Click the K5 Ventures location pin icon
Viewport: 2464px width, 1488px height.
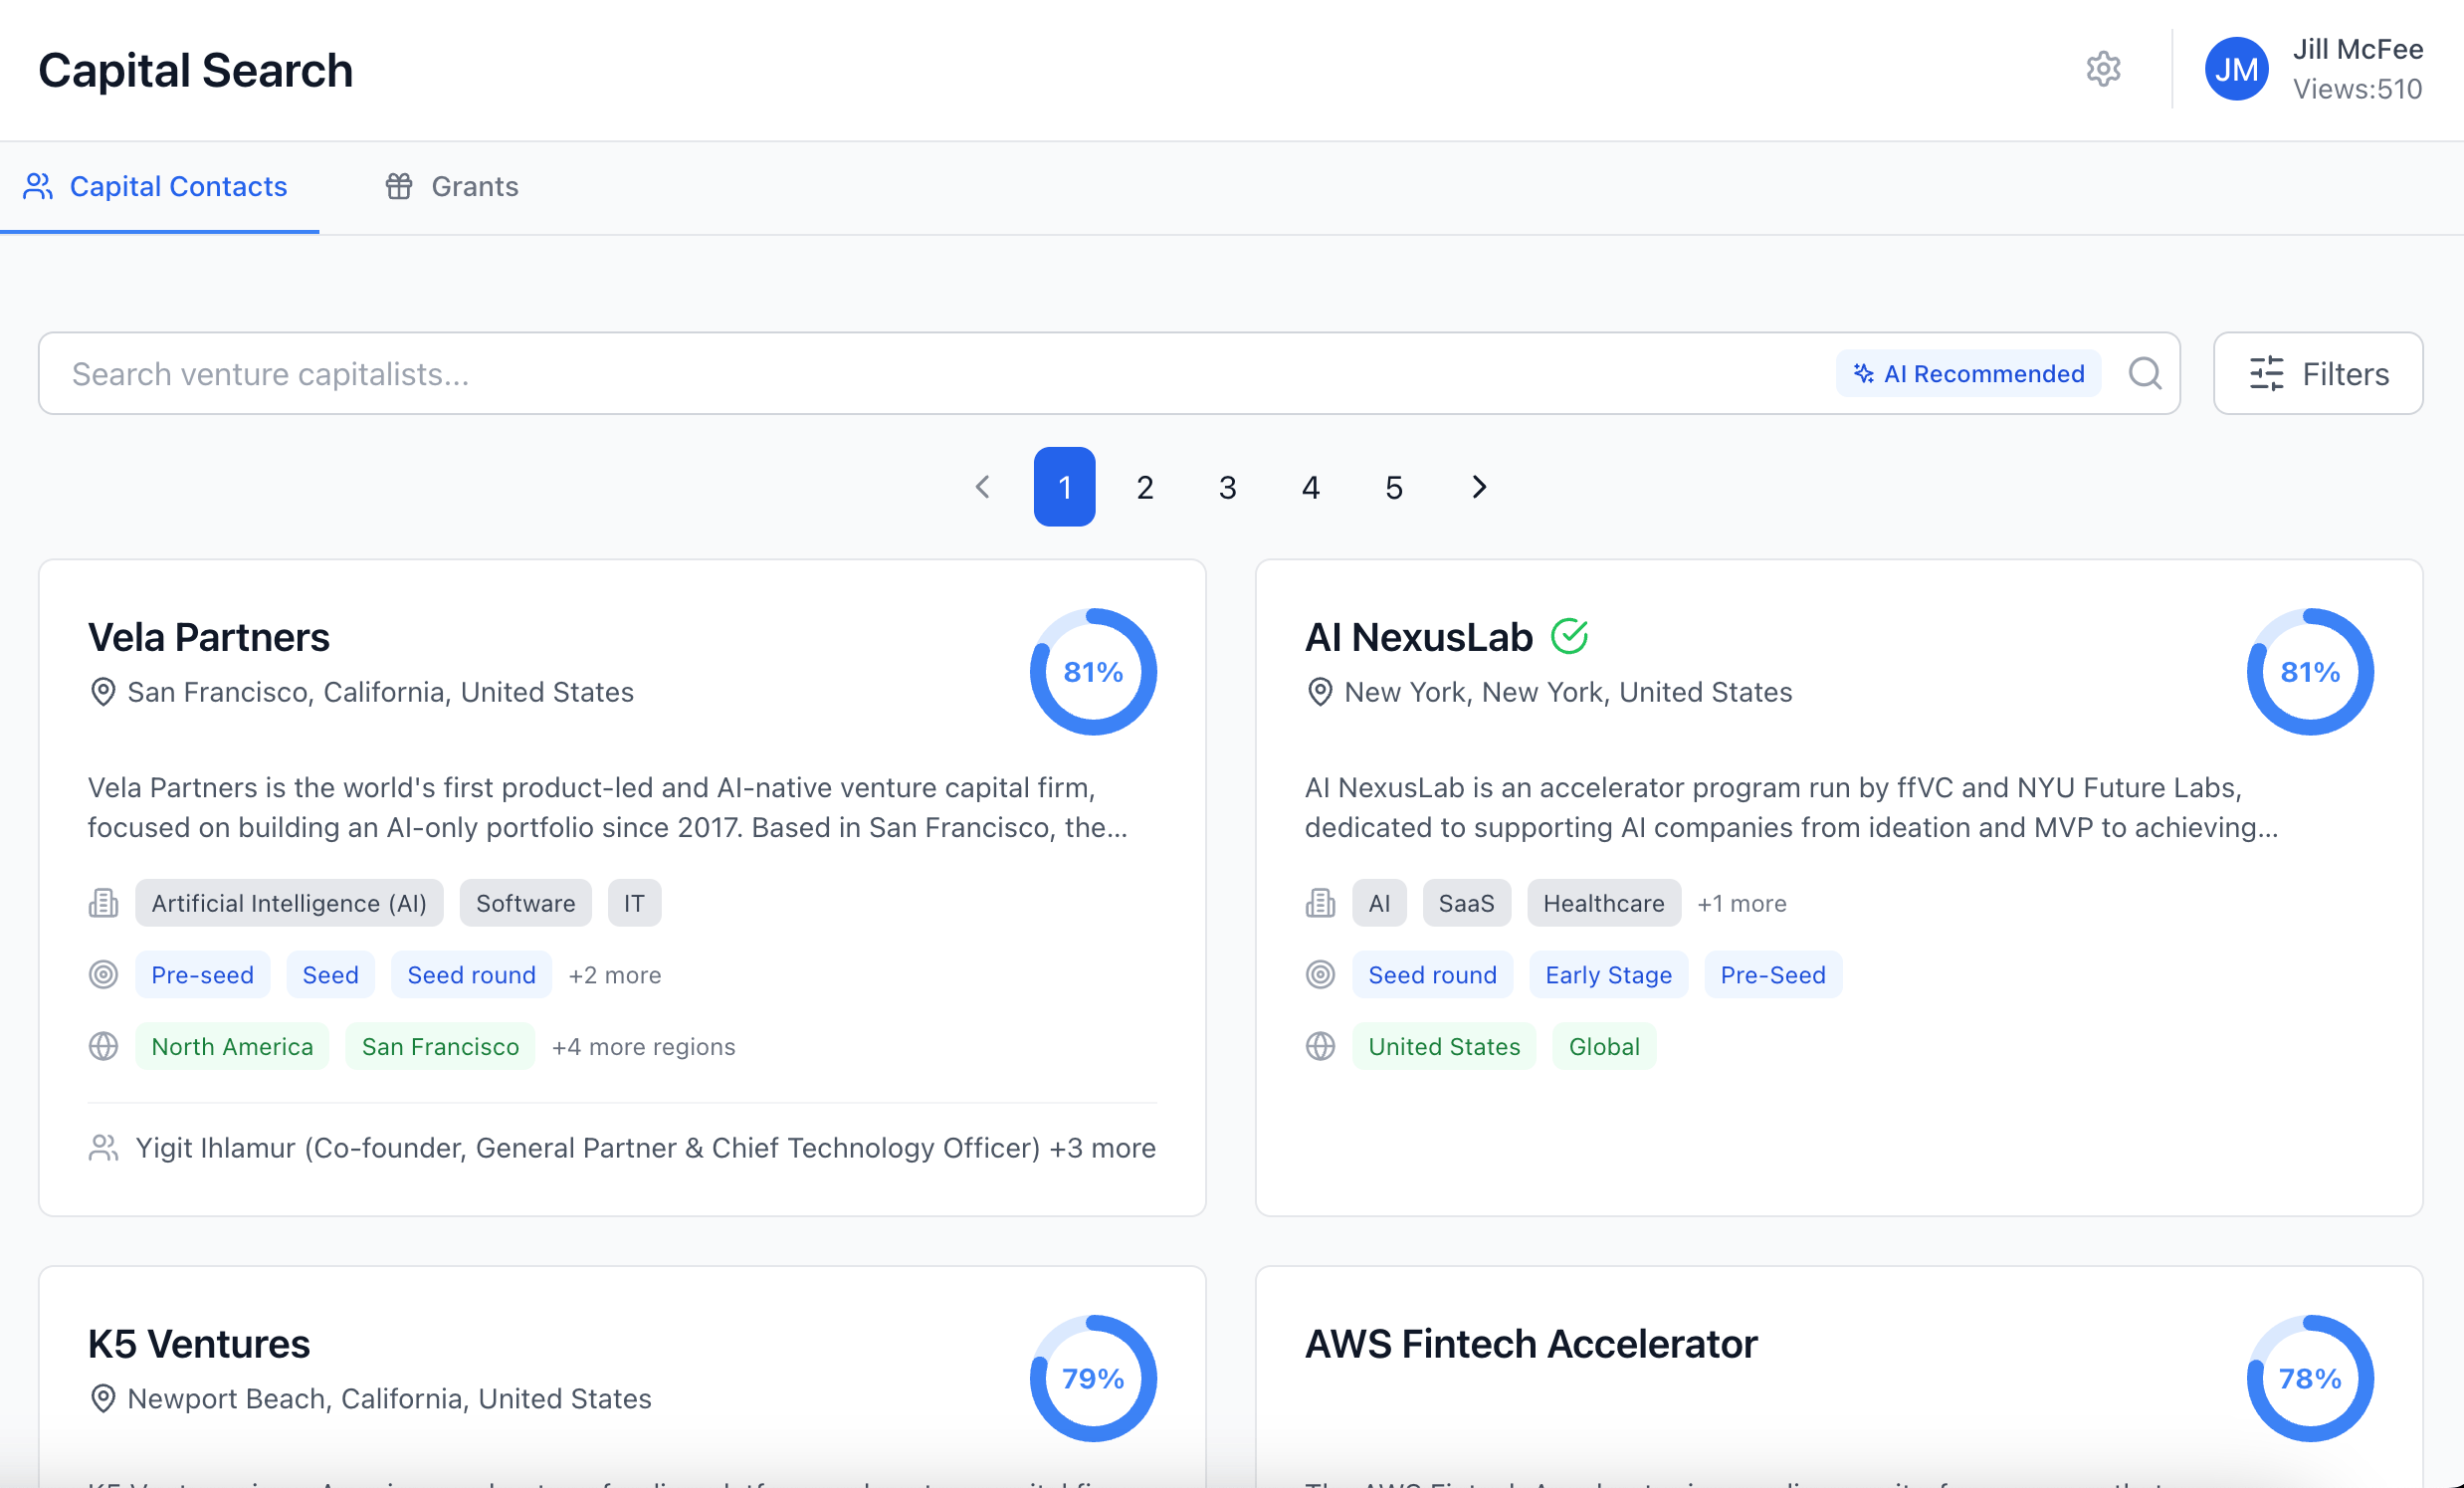[x=103, y=1398]
